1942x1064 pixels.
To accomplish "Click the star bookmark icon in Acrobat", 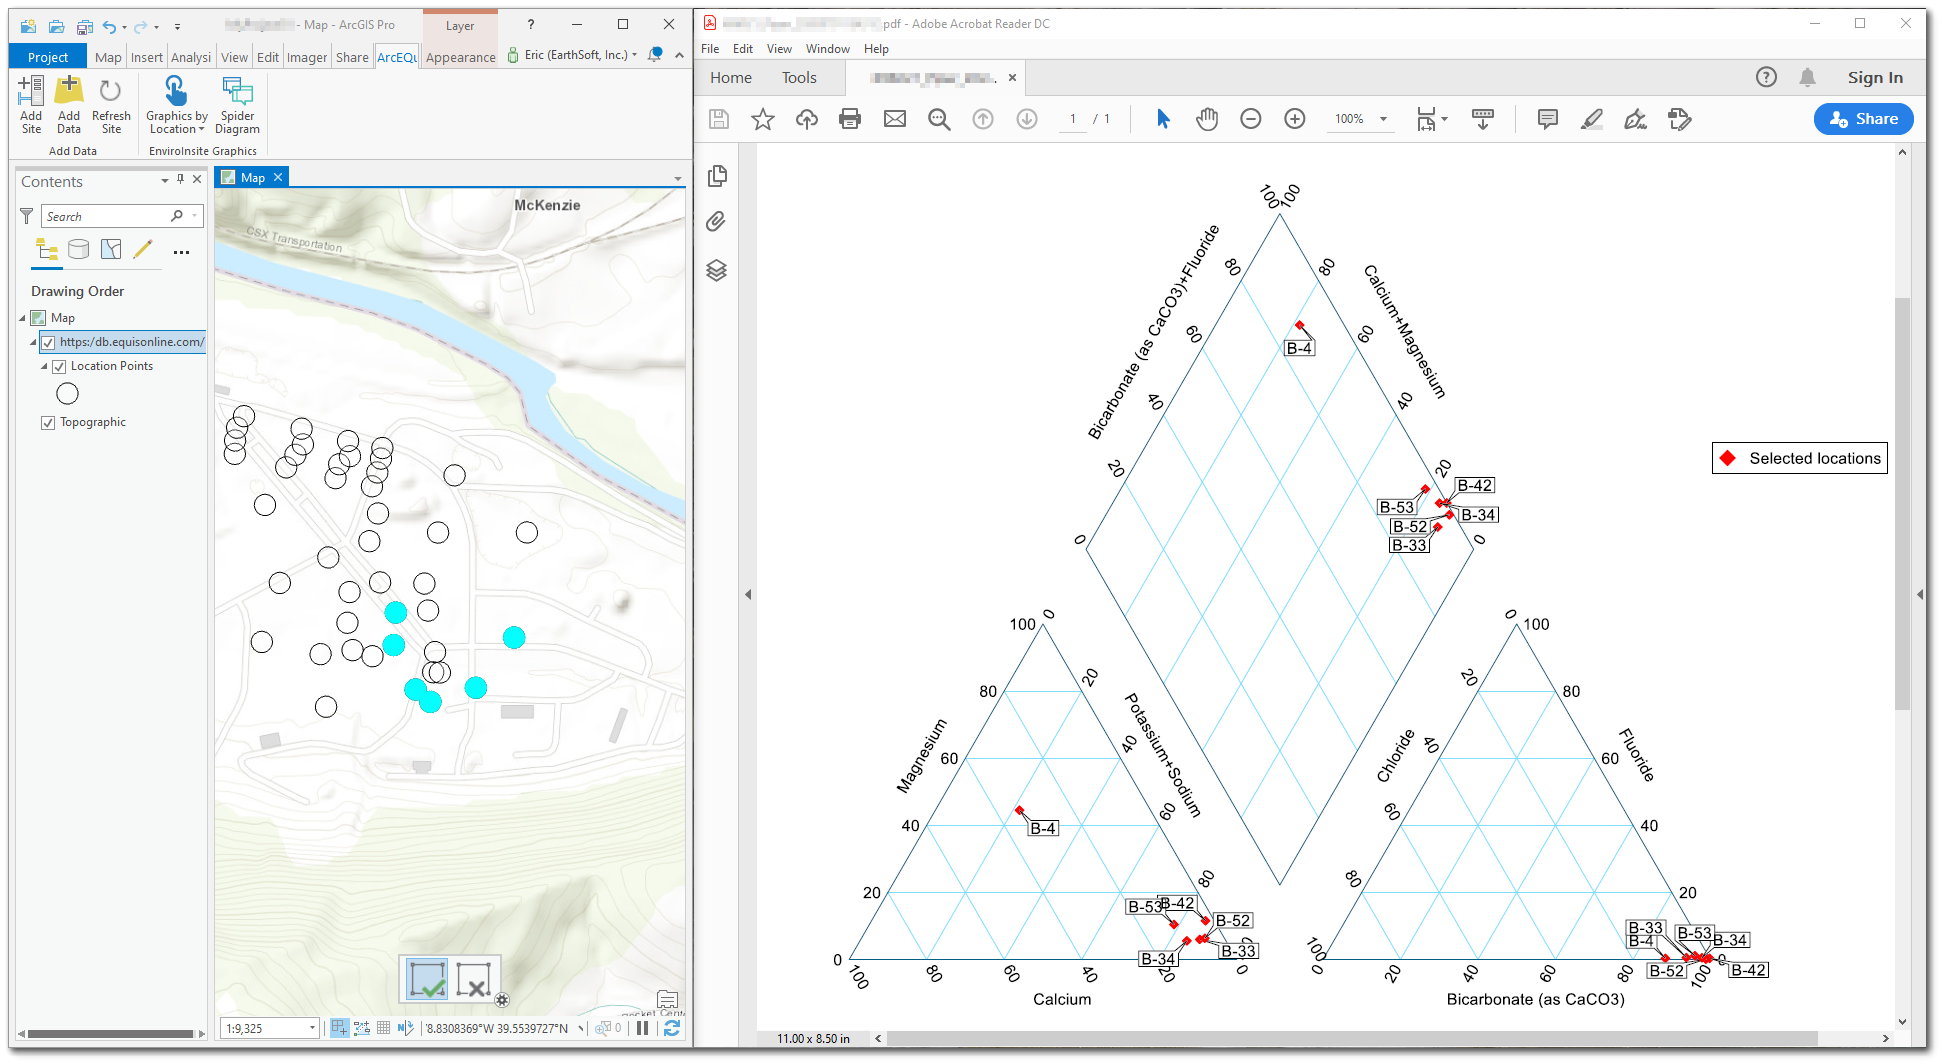I will [763, 120].
